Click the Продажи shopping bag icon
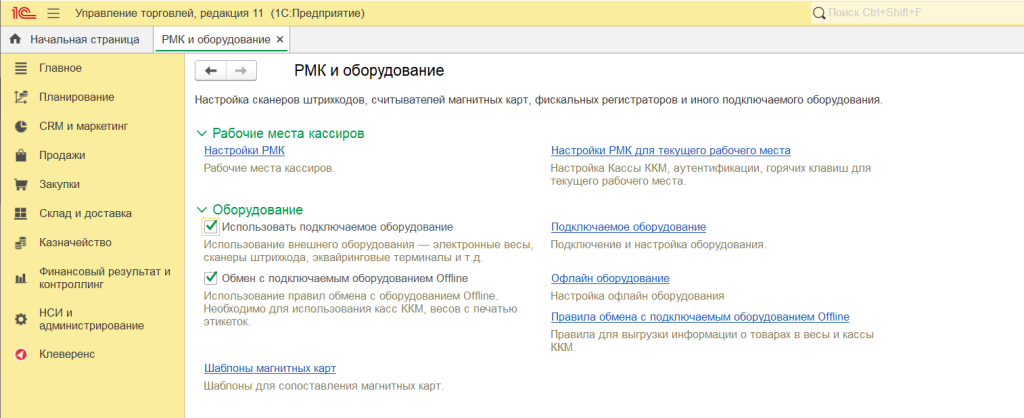 click(21, 155)
